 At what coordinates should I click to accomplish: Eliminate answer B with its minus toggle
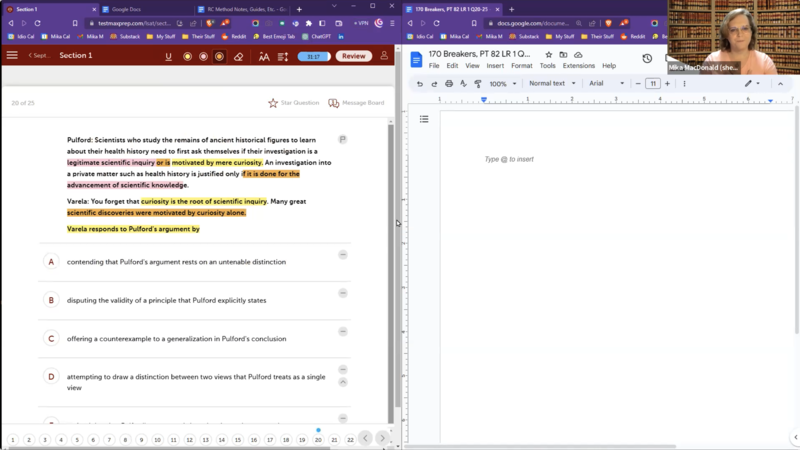[343, 293]
